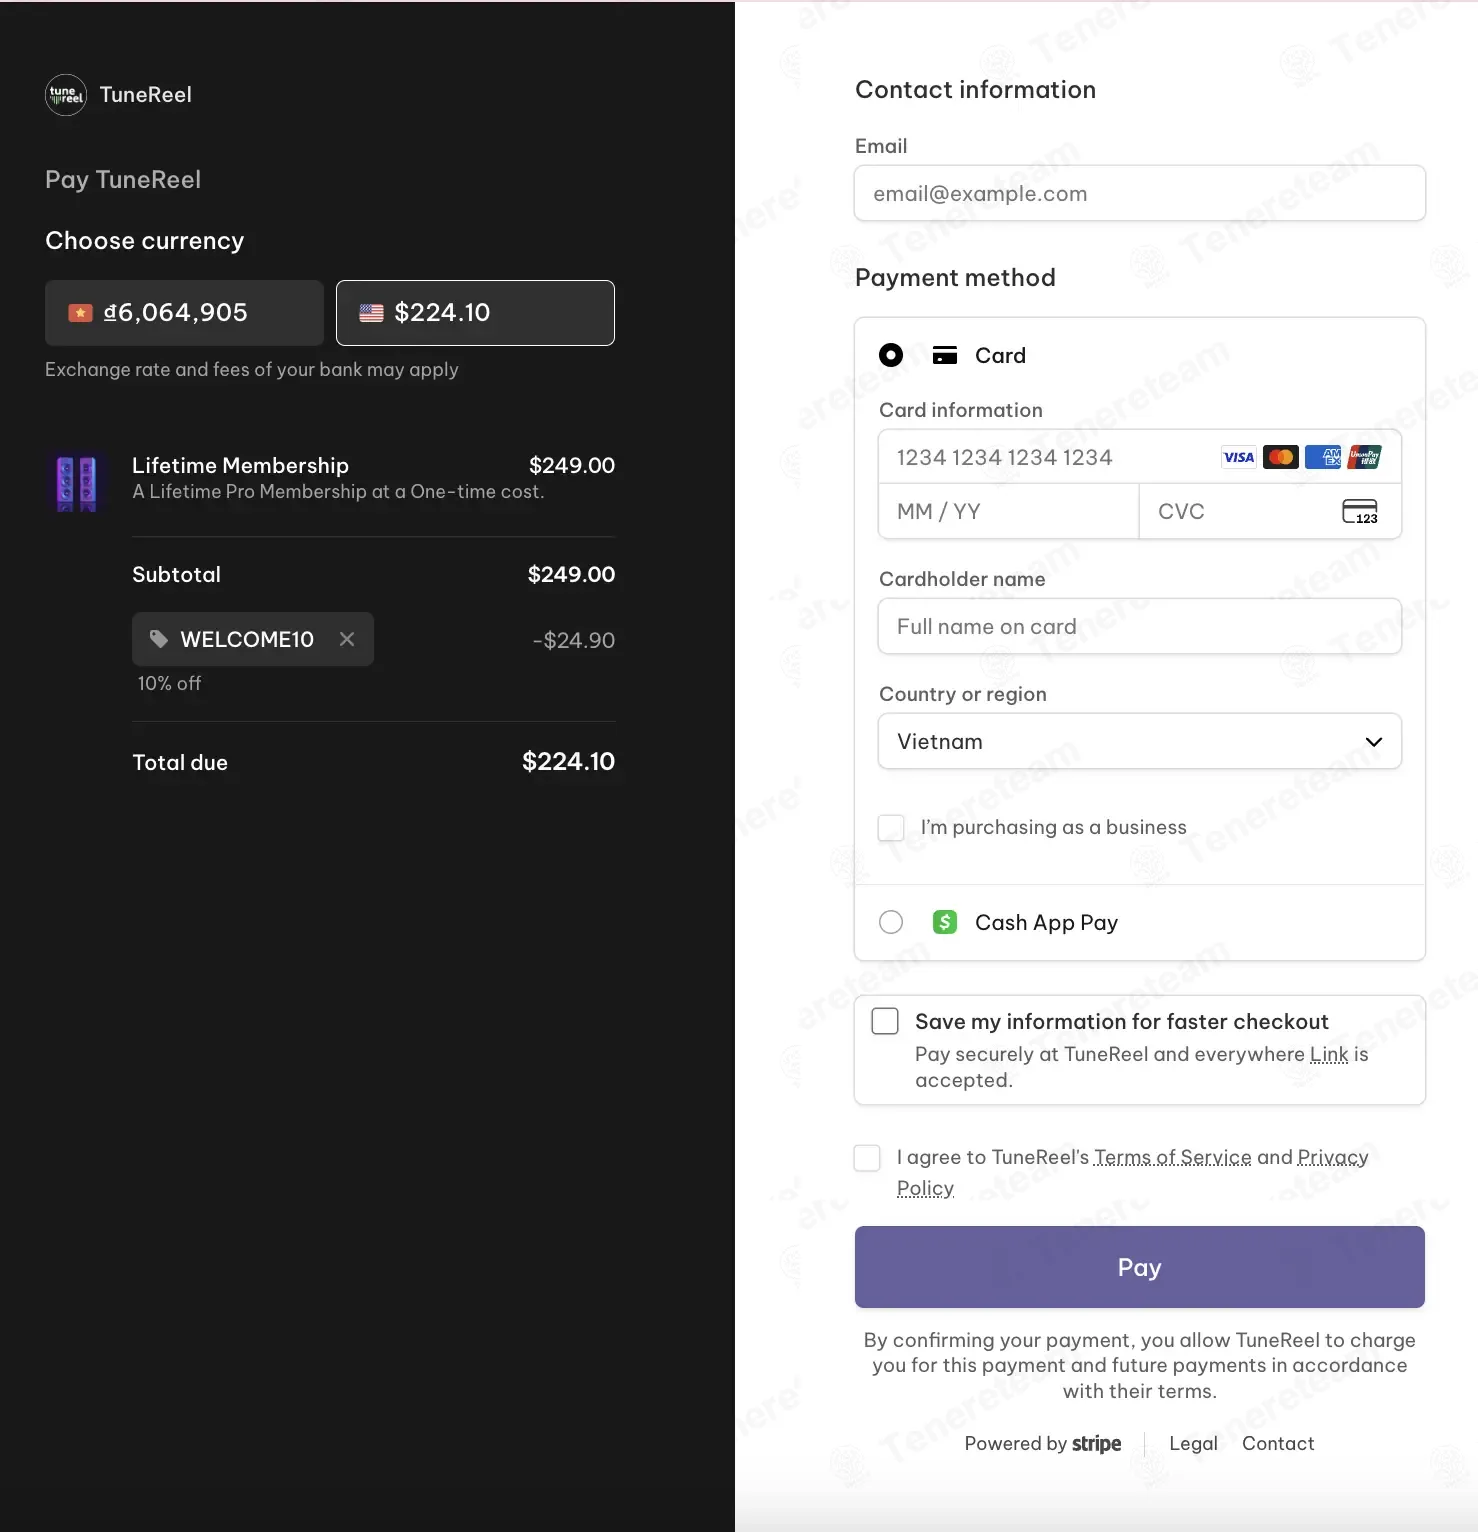Click the purple Pay button
This screenshot has height=1532, width=1478.
point(1139,1267)
